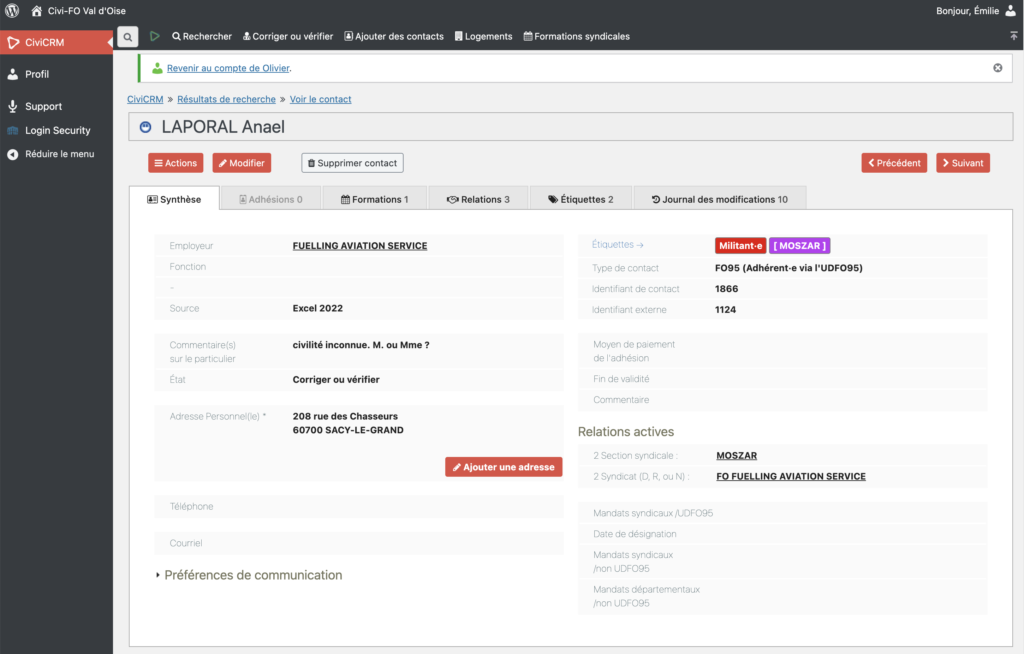The height and width of the screenshot is (654, 1024).
Task: Open the Journal des modifications tab
Action: [719, 199]
